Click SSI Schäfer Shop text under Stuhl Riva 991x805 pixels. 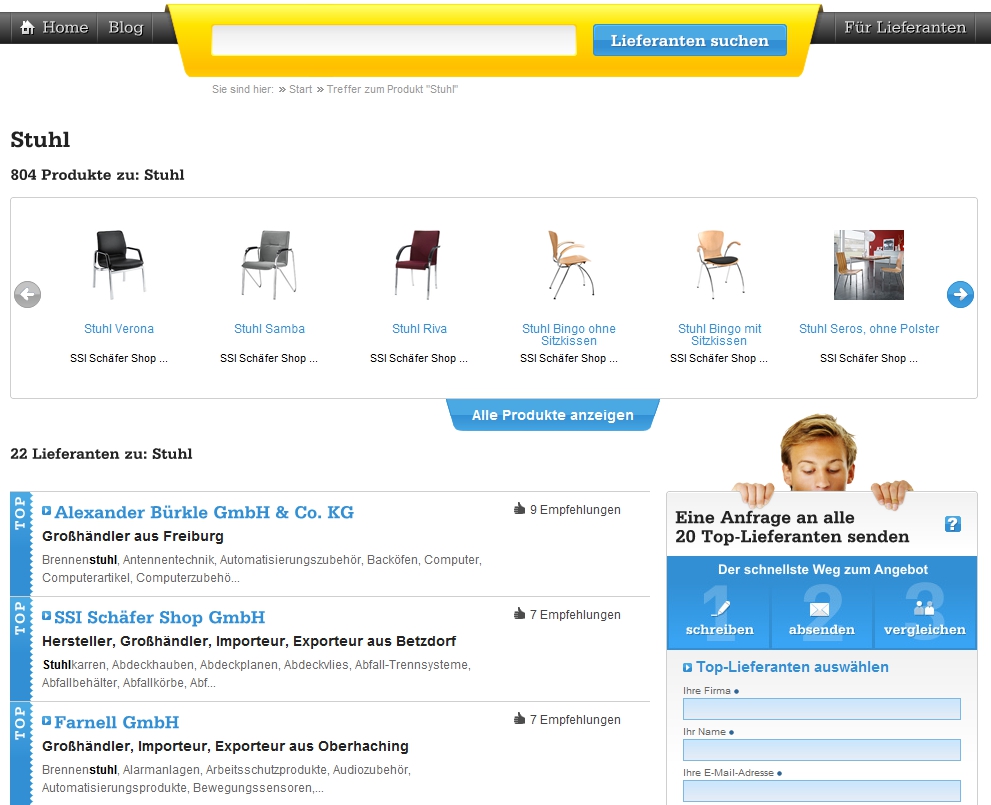tap(419, 358)
